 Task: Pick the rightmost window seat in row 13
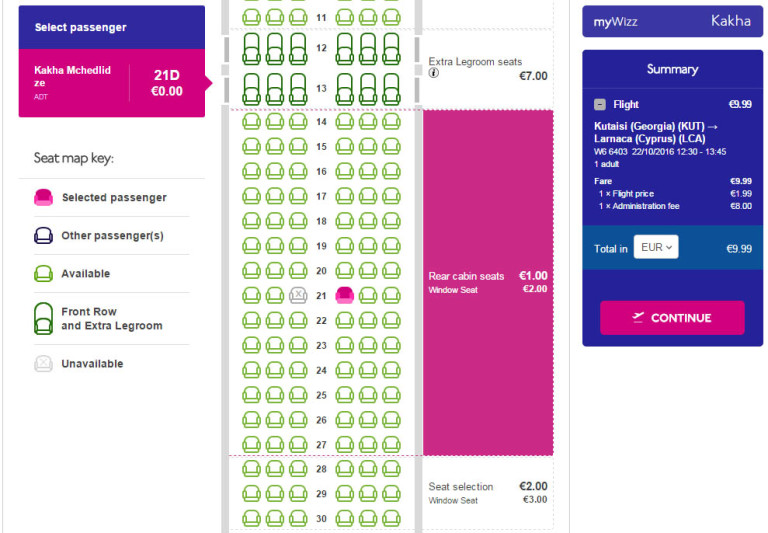(x=391, y=89)
